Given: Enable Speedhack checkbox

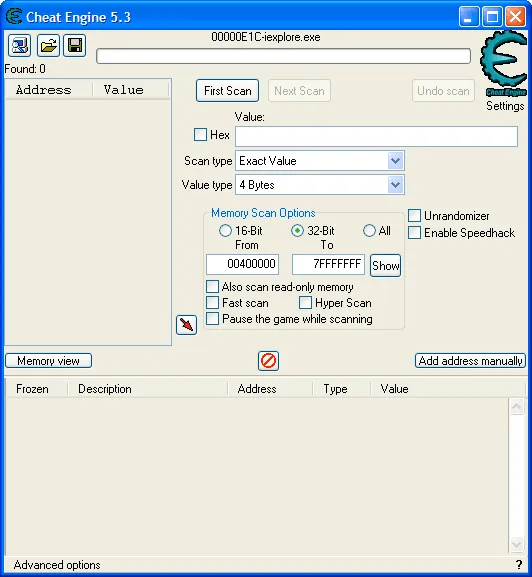Looking at the screenshot, I should click(415, 233).
